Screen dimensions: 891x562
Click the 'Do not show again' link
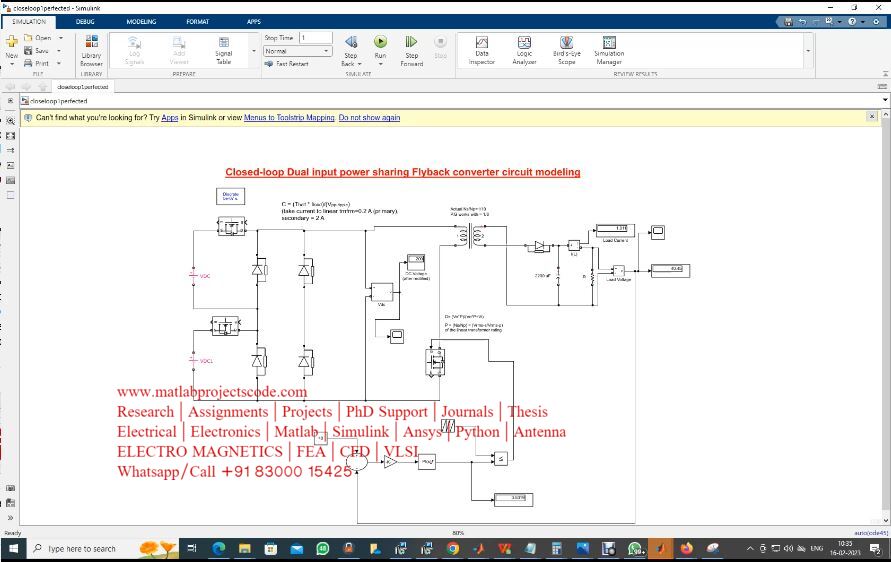pos(369,118)
